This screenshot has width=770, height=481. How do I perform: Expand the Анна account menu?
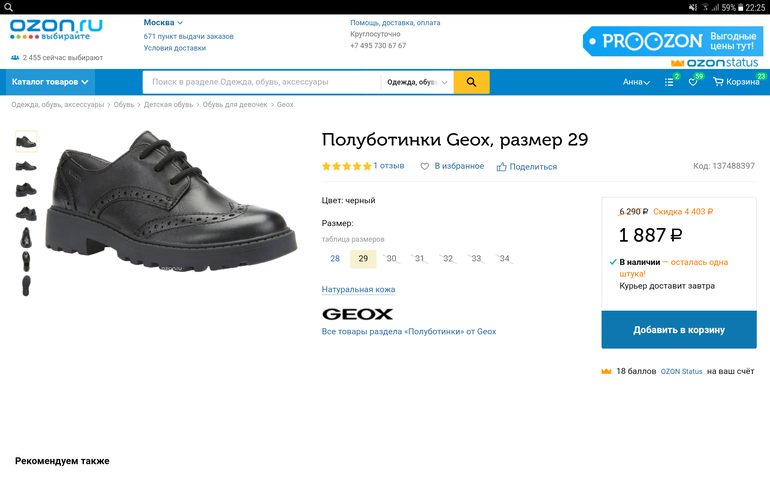[x=636, y=82]
